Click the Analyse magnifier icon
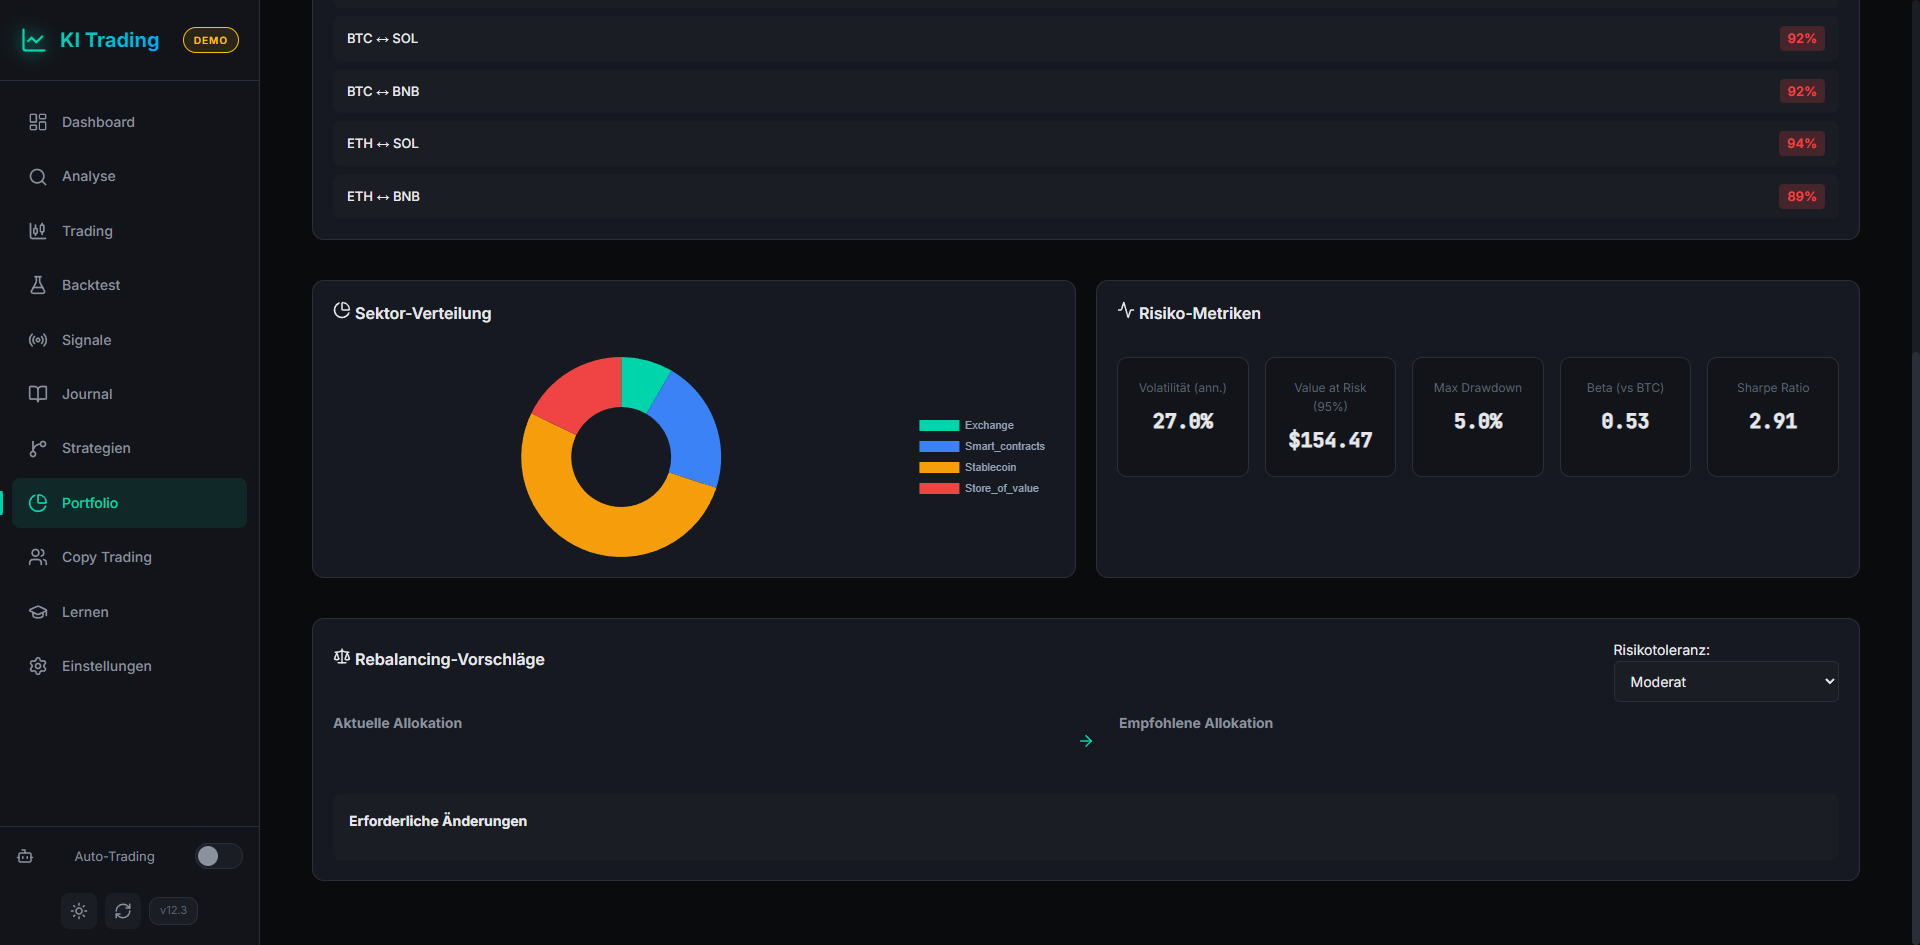Viewport: 1920px width, 945px height. coord(38,177)
